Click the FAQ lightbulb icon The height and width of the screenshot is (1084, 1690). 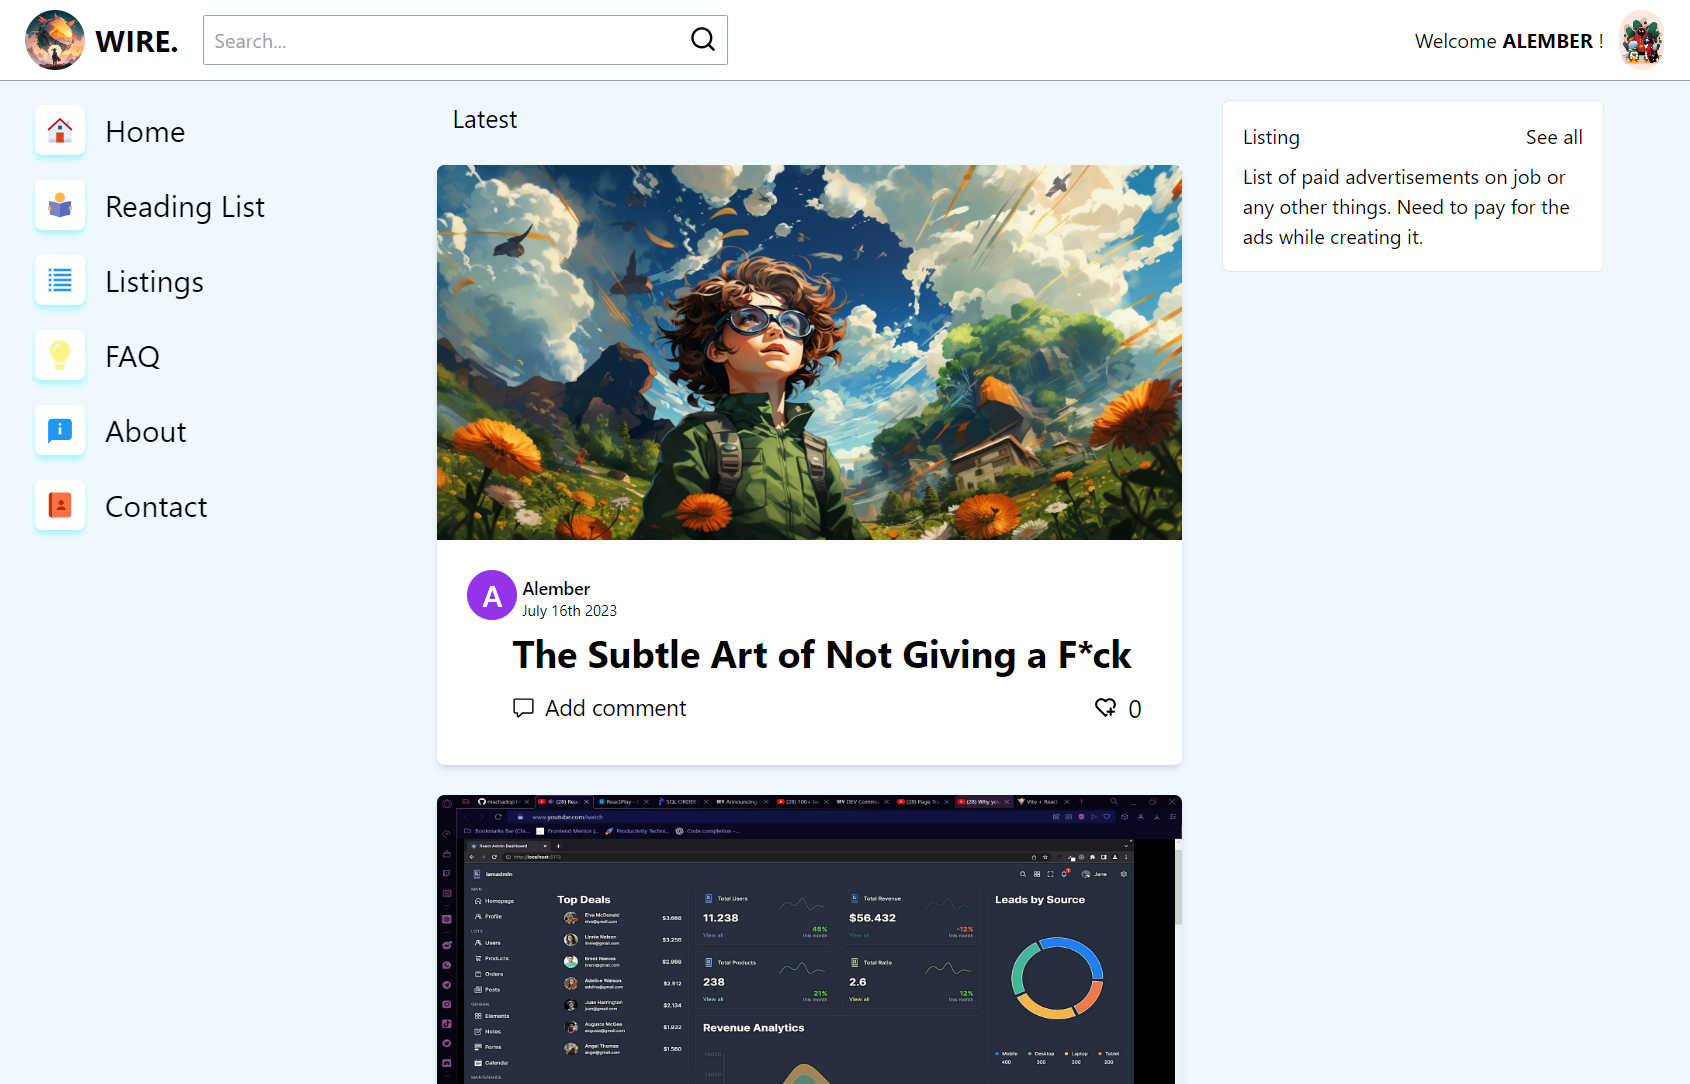[60, 356]
